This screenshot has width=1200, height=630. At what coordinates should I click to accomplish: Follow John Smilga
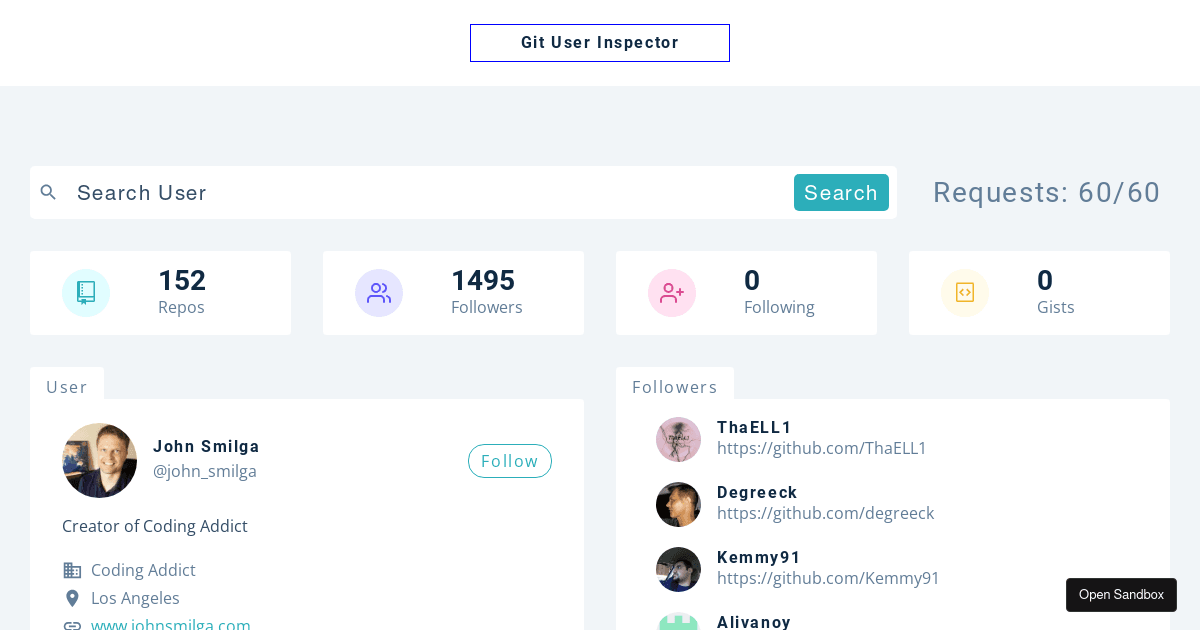coord(509,461)
